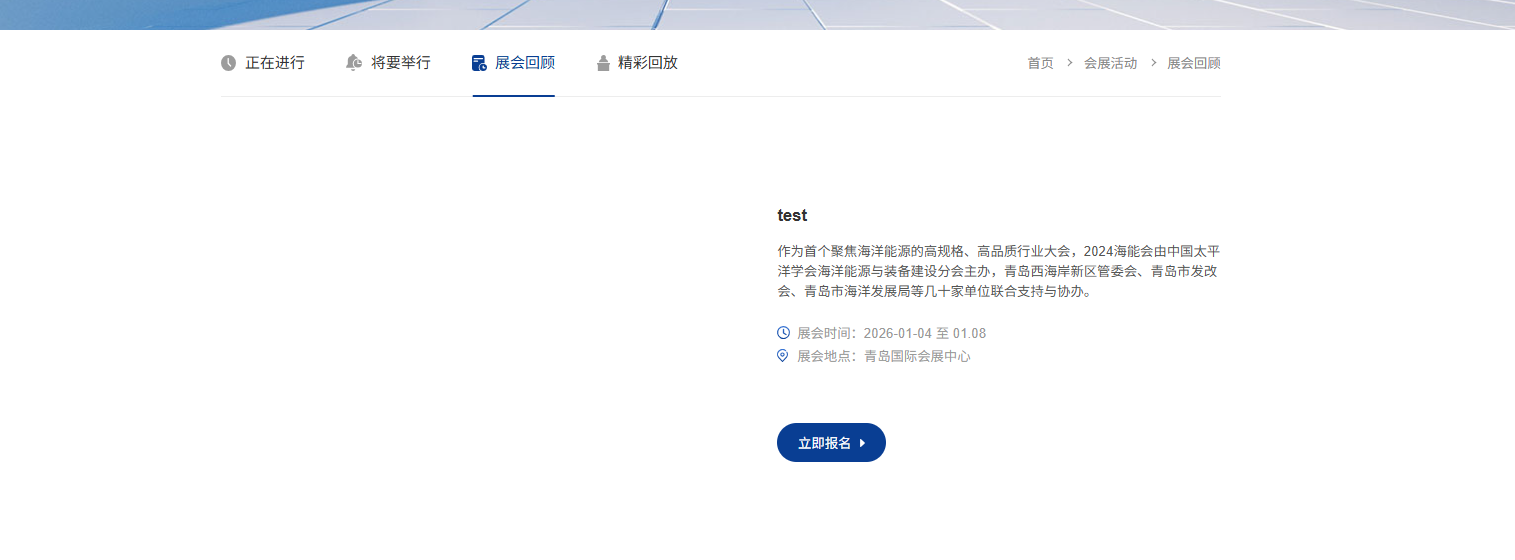Click the 立即报名 register button
The image size is (1515, 560).
click(x=831, y=443)
